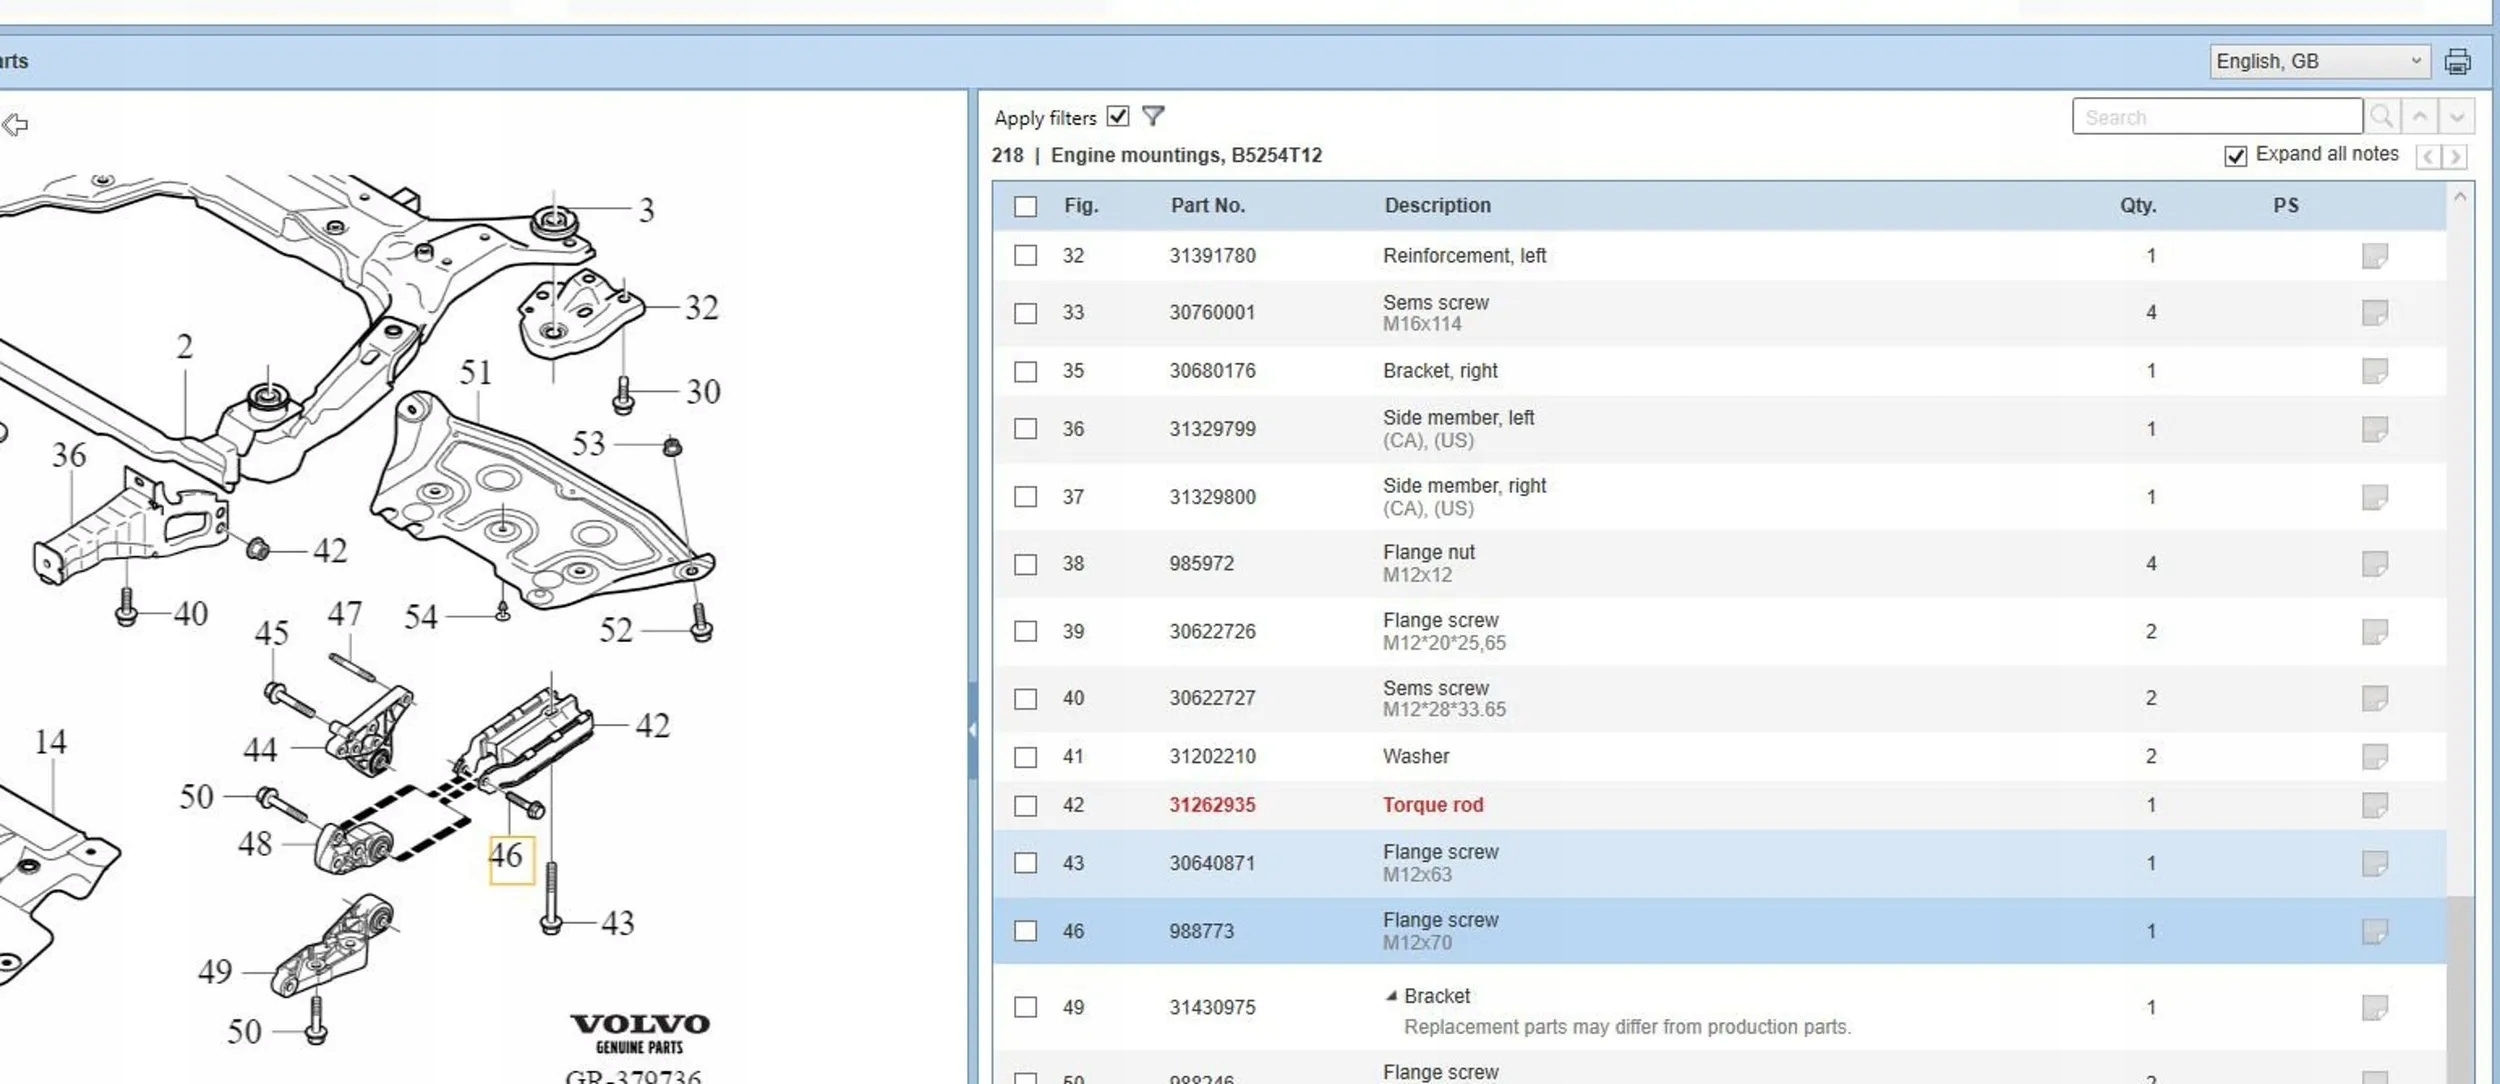This screenshot has height=1084, width=2500.
Task: Click the search magnifier icon
Action: click(x=2382, y=117)
